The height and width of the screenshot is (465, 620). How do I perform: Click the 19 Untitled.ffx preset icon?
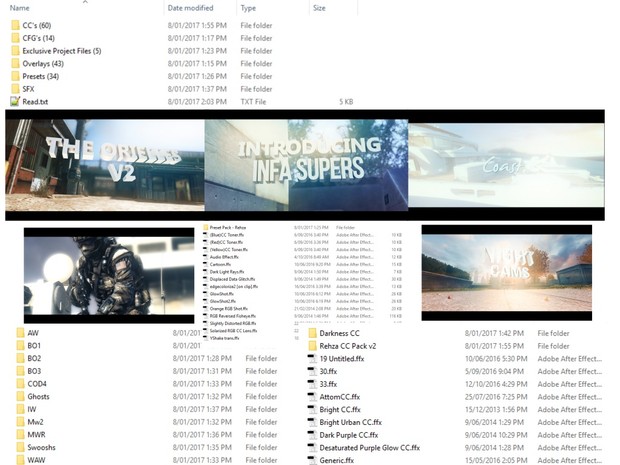(x=312, y=359)
